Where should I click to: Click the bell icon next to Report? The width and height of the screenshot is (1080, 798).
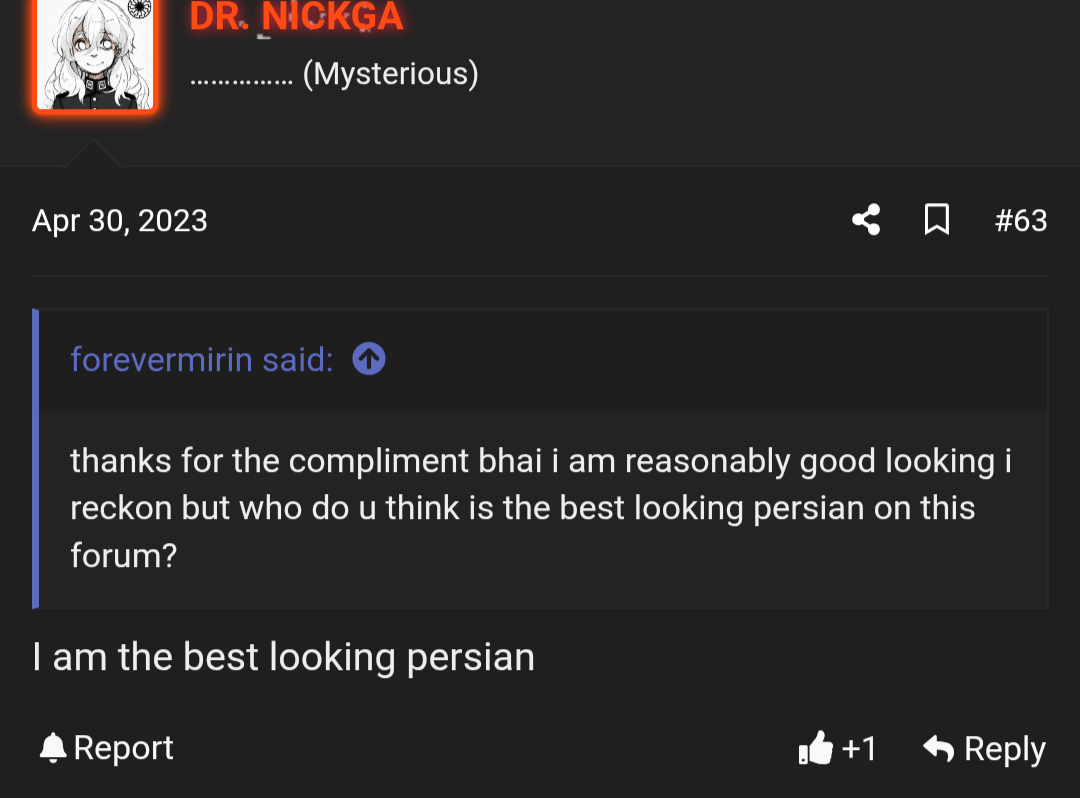pos(53,748)
